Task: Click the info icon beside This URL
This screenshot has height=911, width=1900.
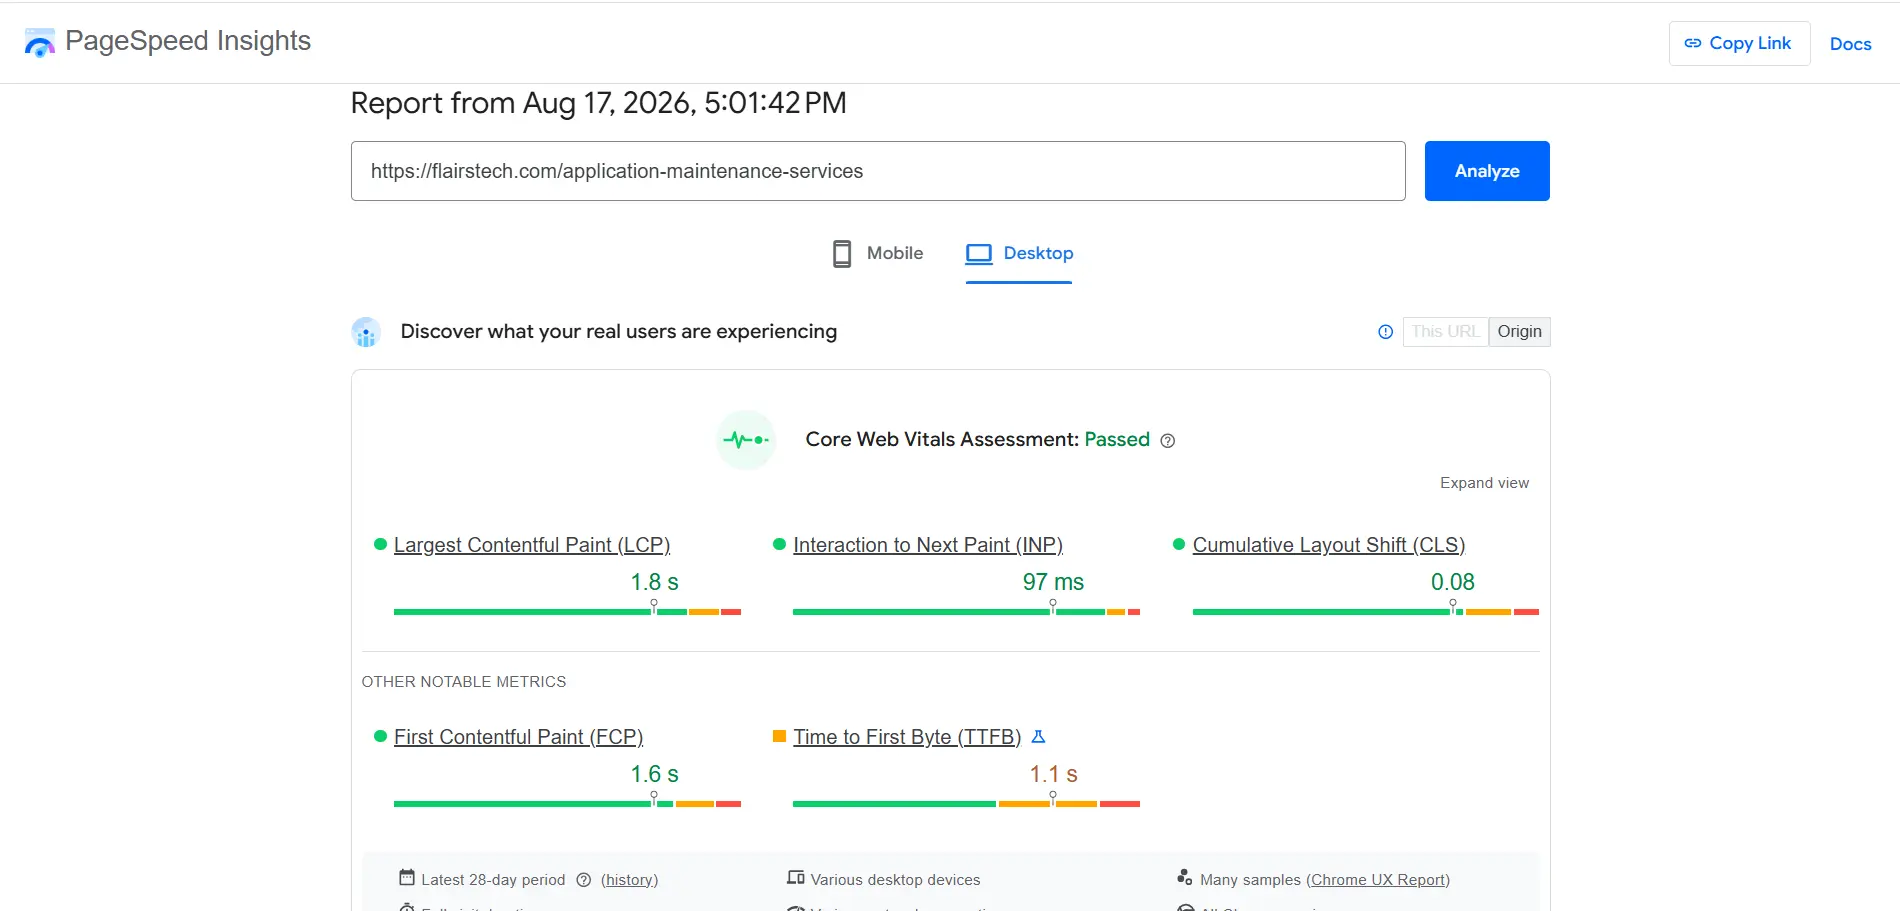Action: 1385,332
